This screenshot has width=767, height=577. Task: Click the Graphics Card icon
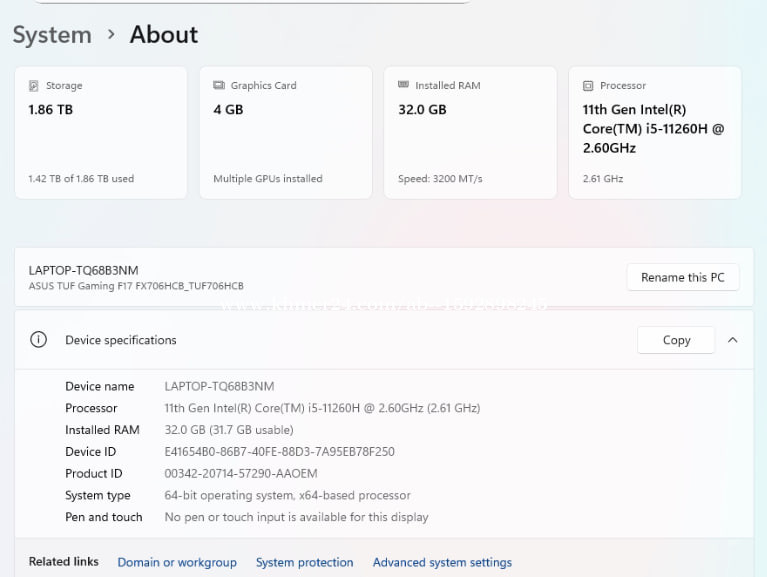tap(219, 86)
